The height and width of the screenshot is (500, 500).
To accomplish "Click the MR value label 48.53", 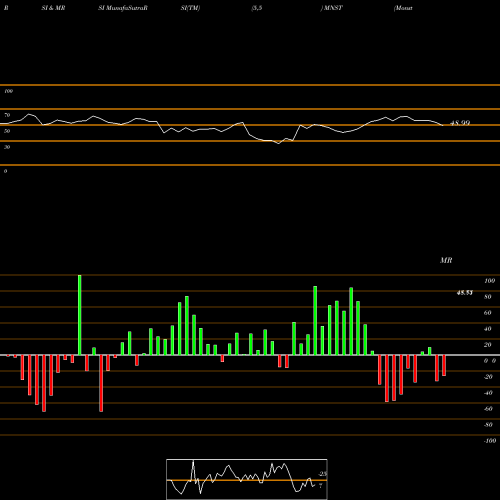I will [x=465, y=293].
